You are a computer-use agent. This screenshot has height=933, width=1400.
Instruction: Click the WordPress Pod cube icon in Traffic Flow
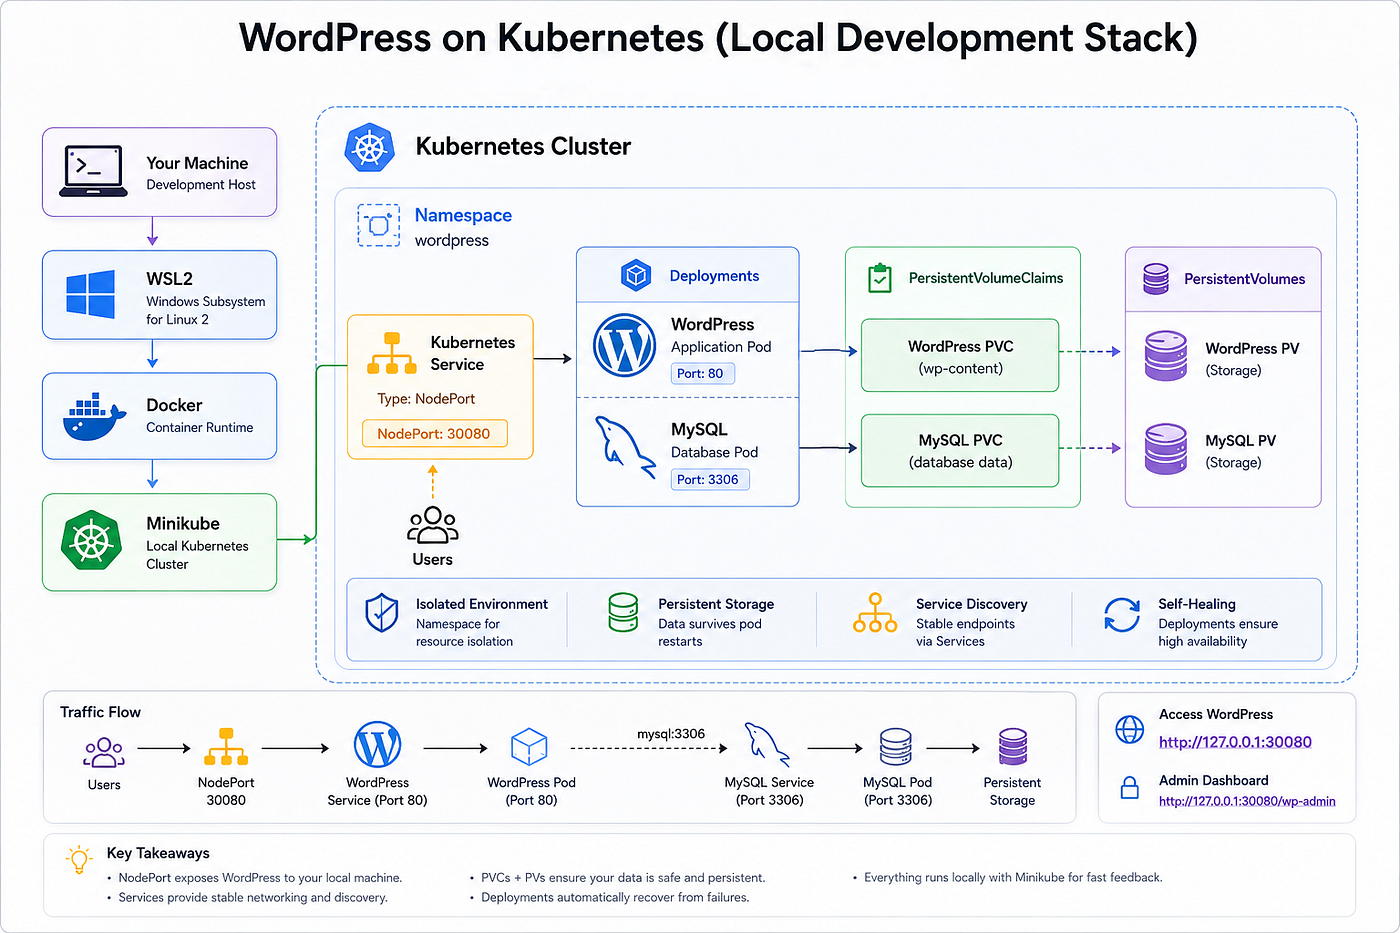click(x=529, y=747)
